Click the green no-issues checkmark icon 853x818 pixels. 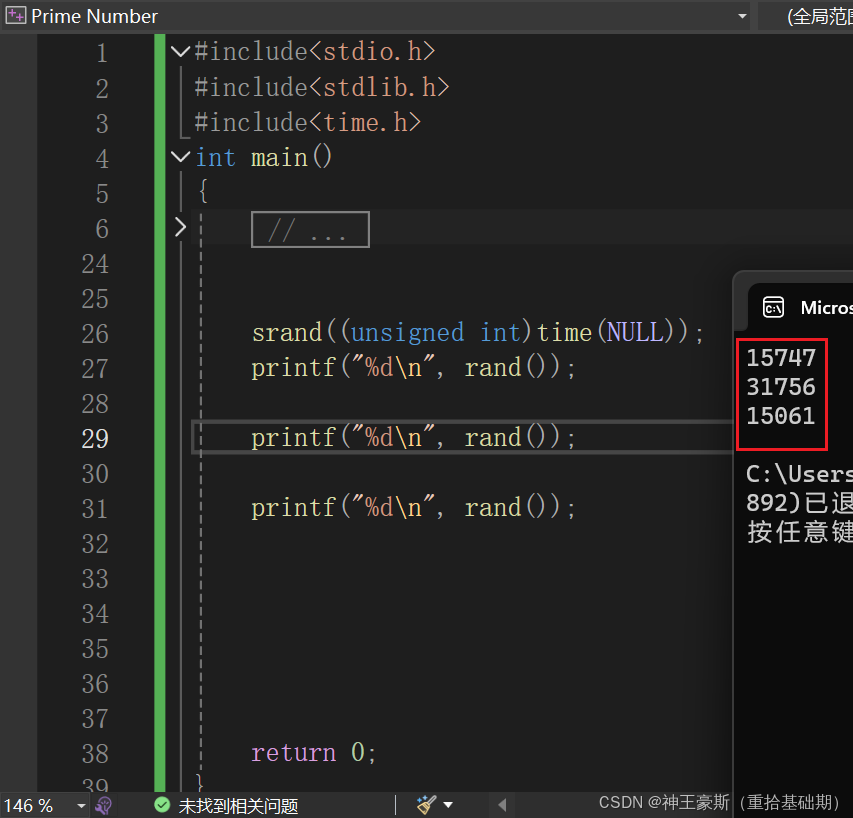(162, 804)
